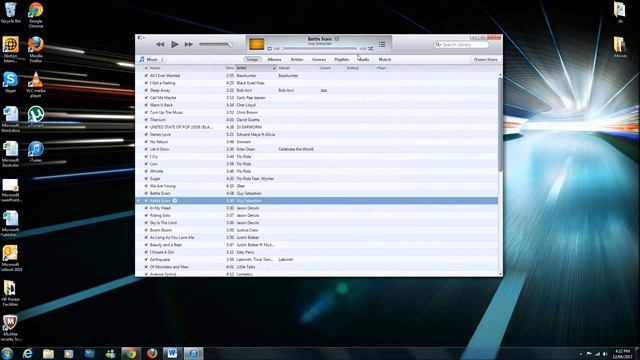This screenshot has width=640, height=360.
Task: Switch to the Playlists tab
Action: (x=342, y=60)
